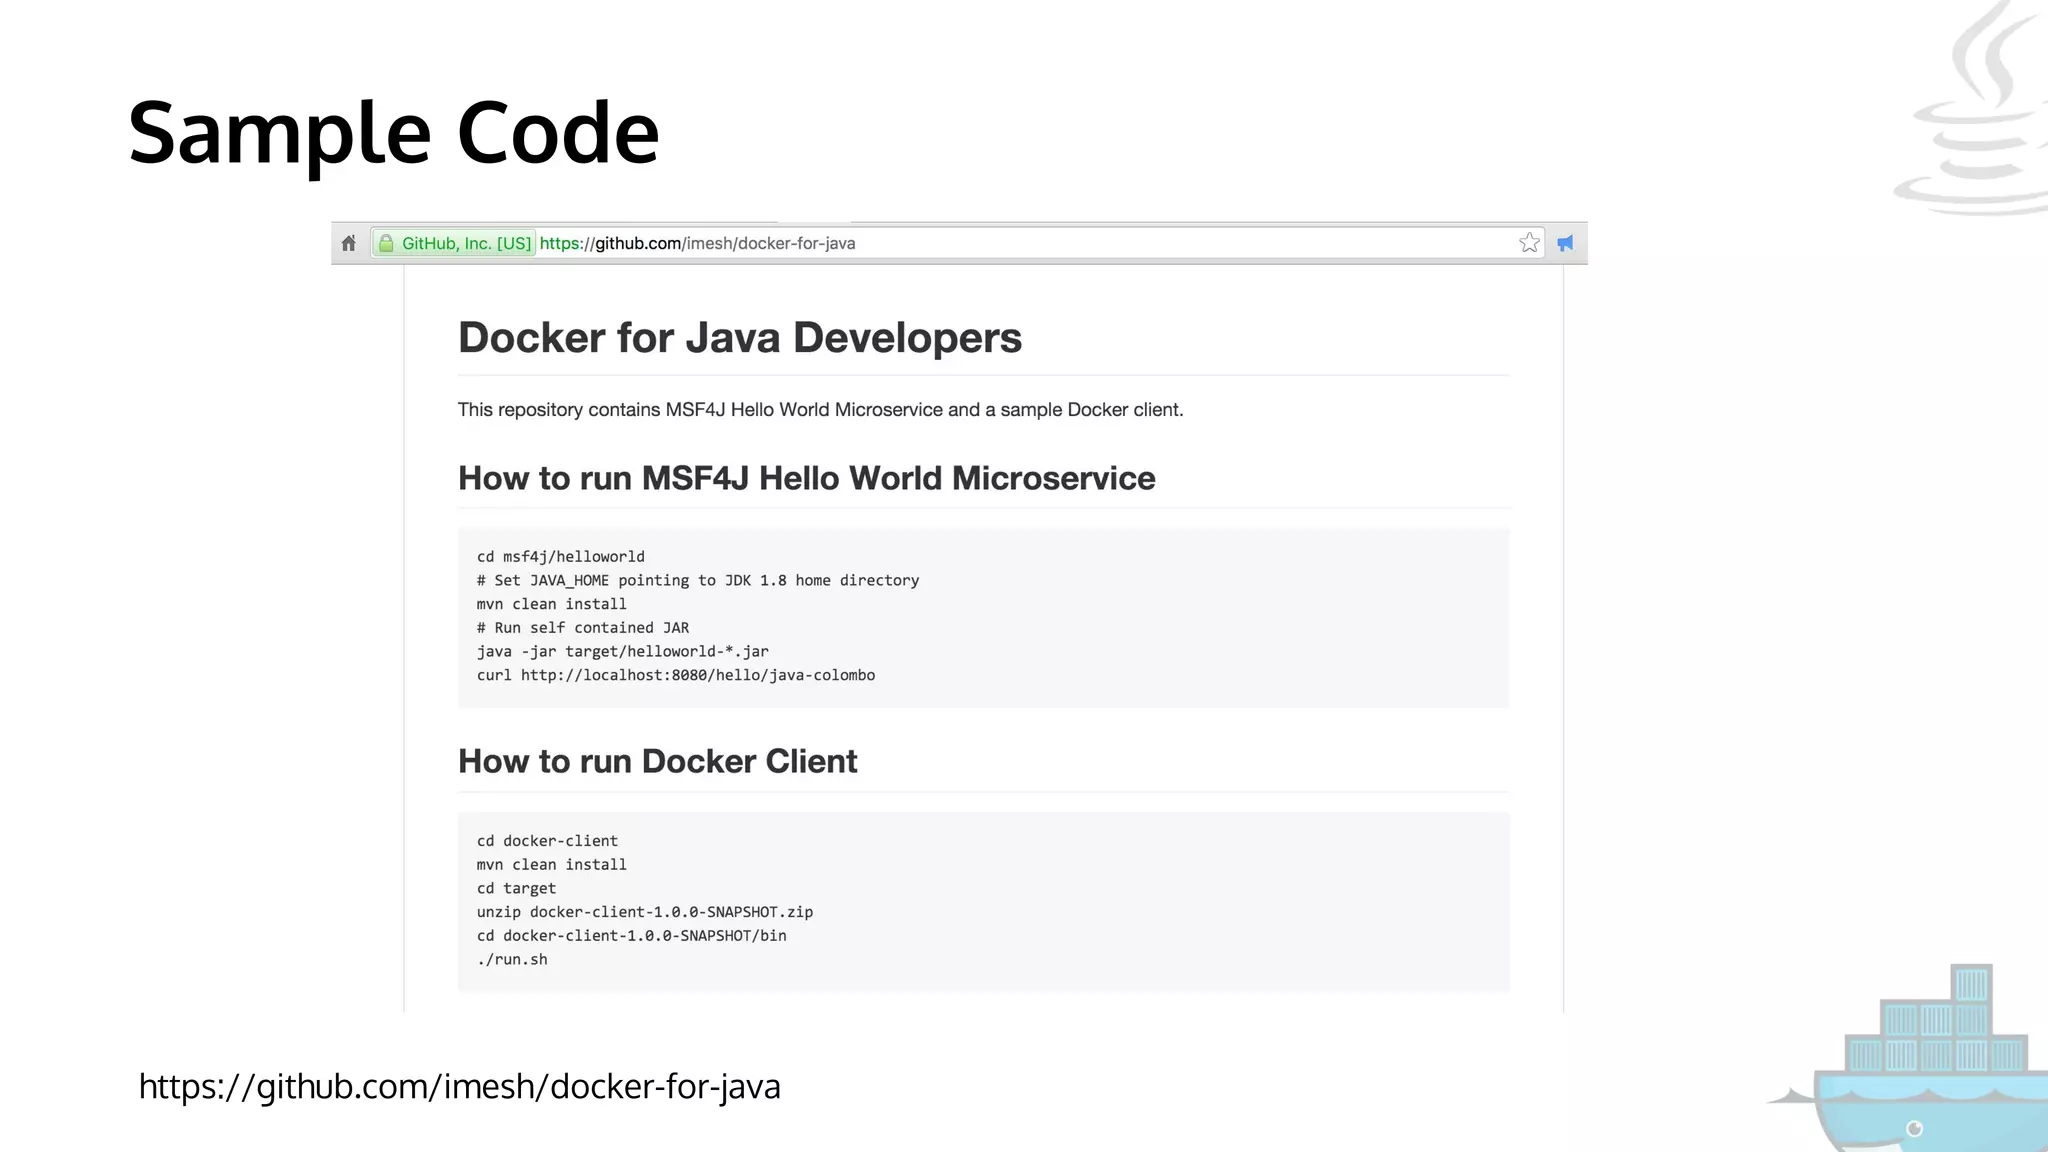Screen dimensions: 2048x1152
Task: Click the MSF4J Hello World Microservice heading
Action: pyautogui.click(x=806, y=478)
